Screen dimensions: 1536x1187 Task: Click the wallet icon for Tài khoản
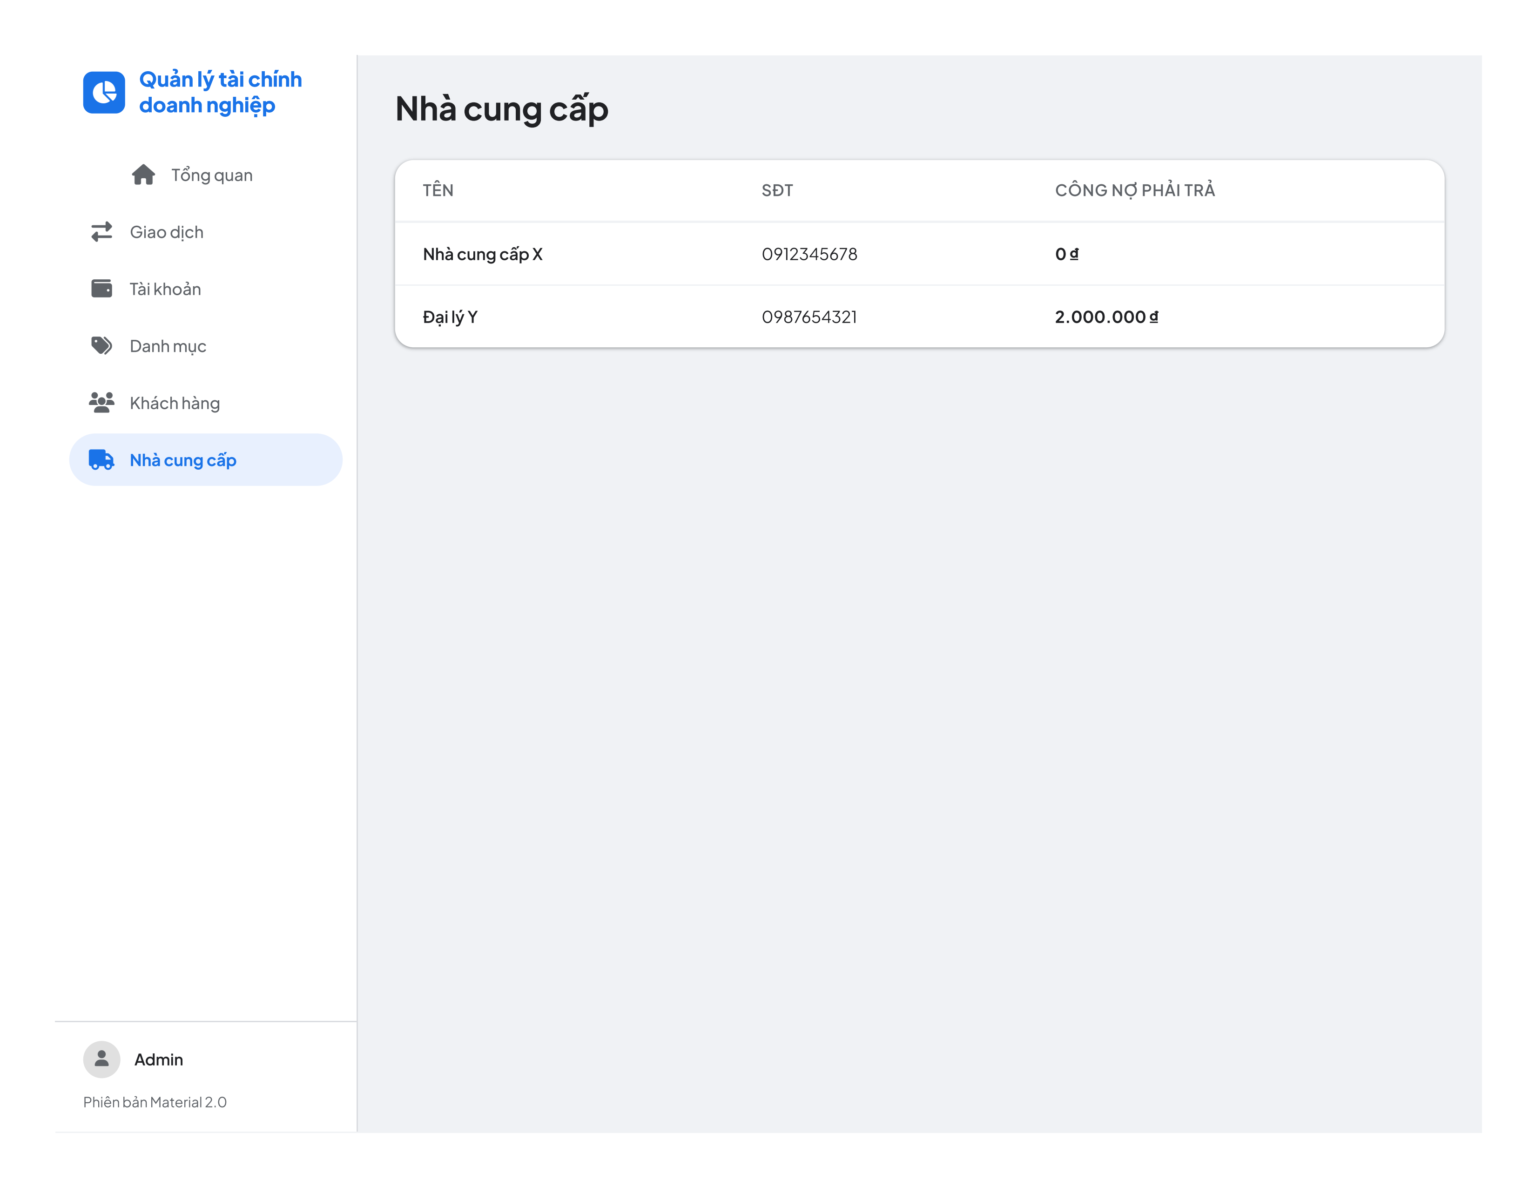[x=102, y=289]
